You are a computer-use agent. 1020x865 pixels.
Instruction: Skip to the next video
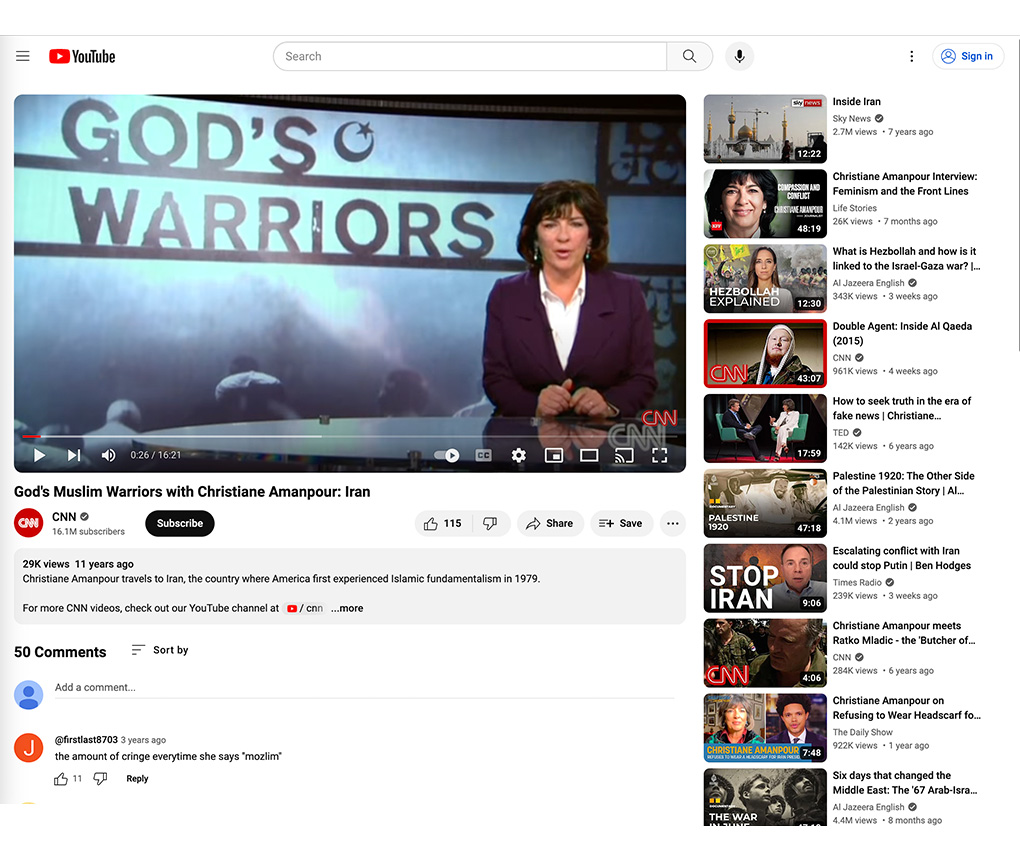point(74,455)
